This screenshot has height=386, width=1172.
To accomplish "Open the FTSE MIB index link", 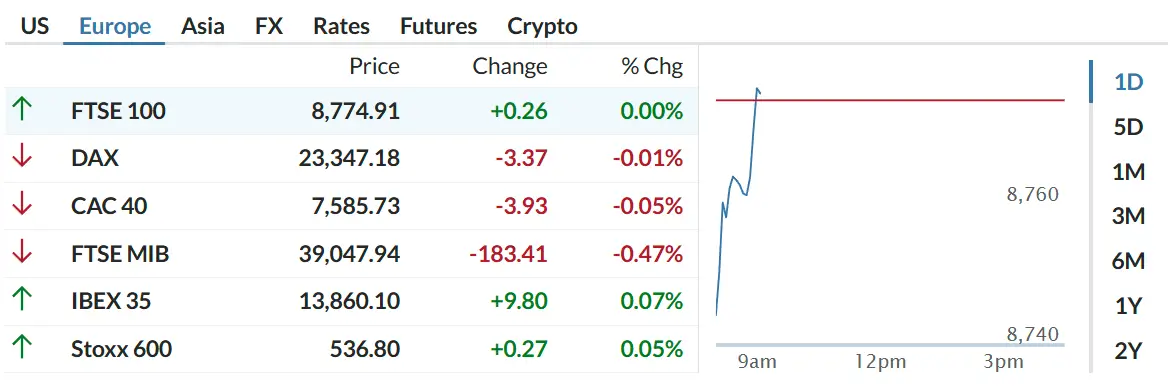I will (x=120, y=254).
